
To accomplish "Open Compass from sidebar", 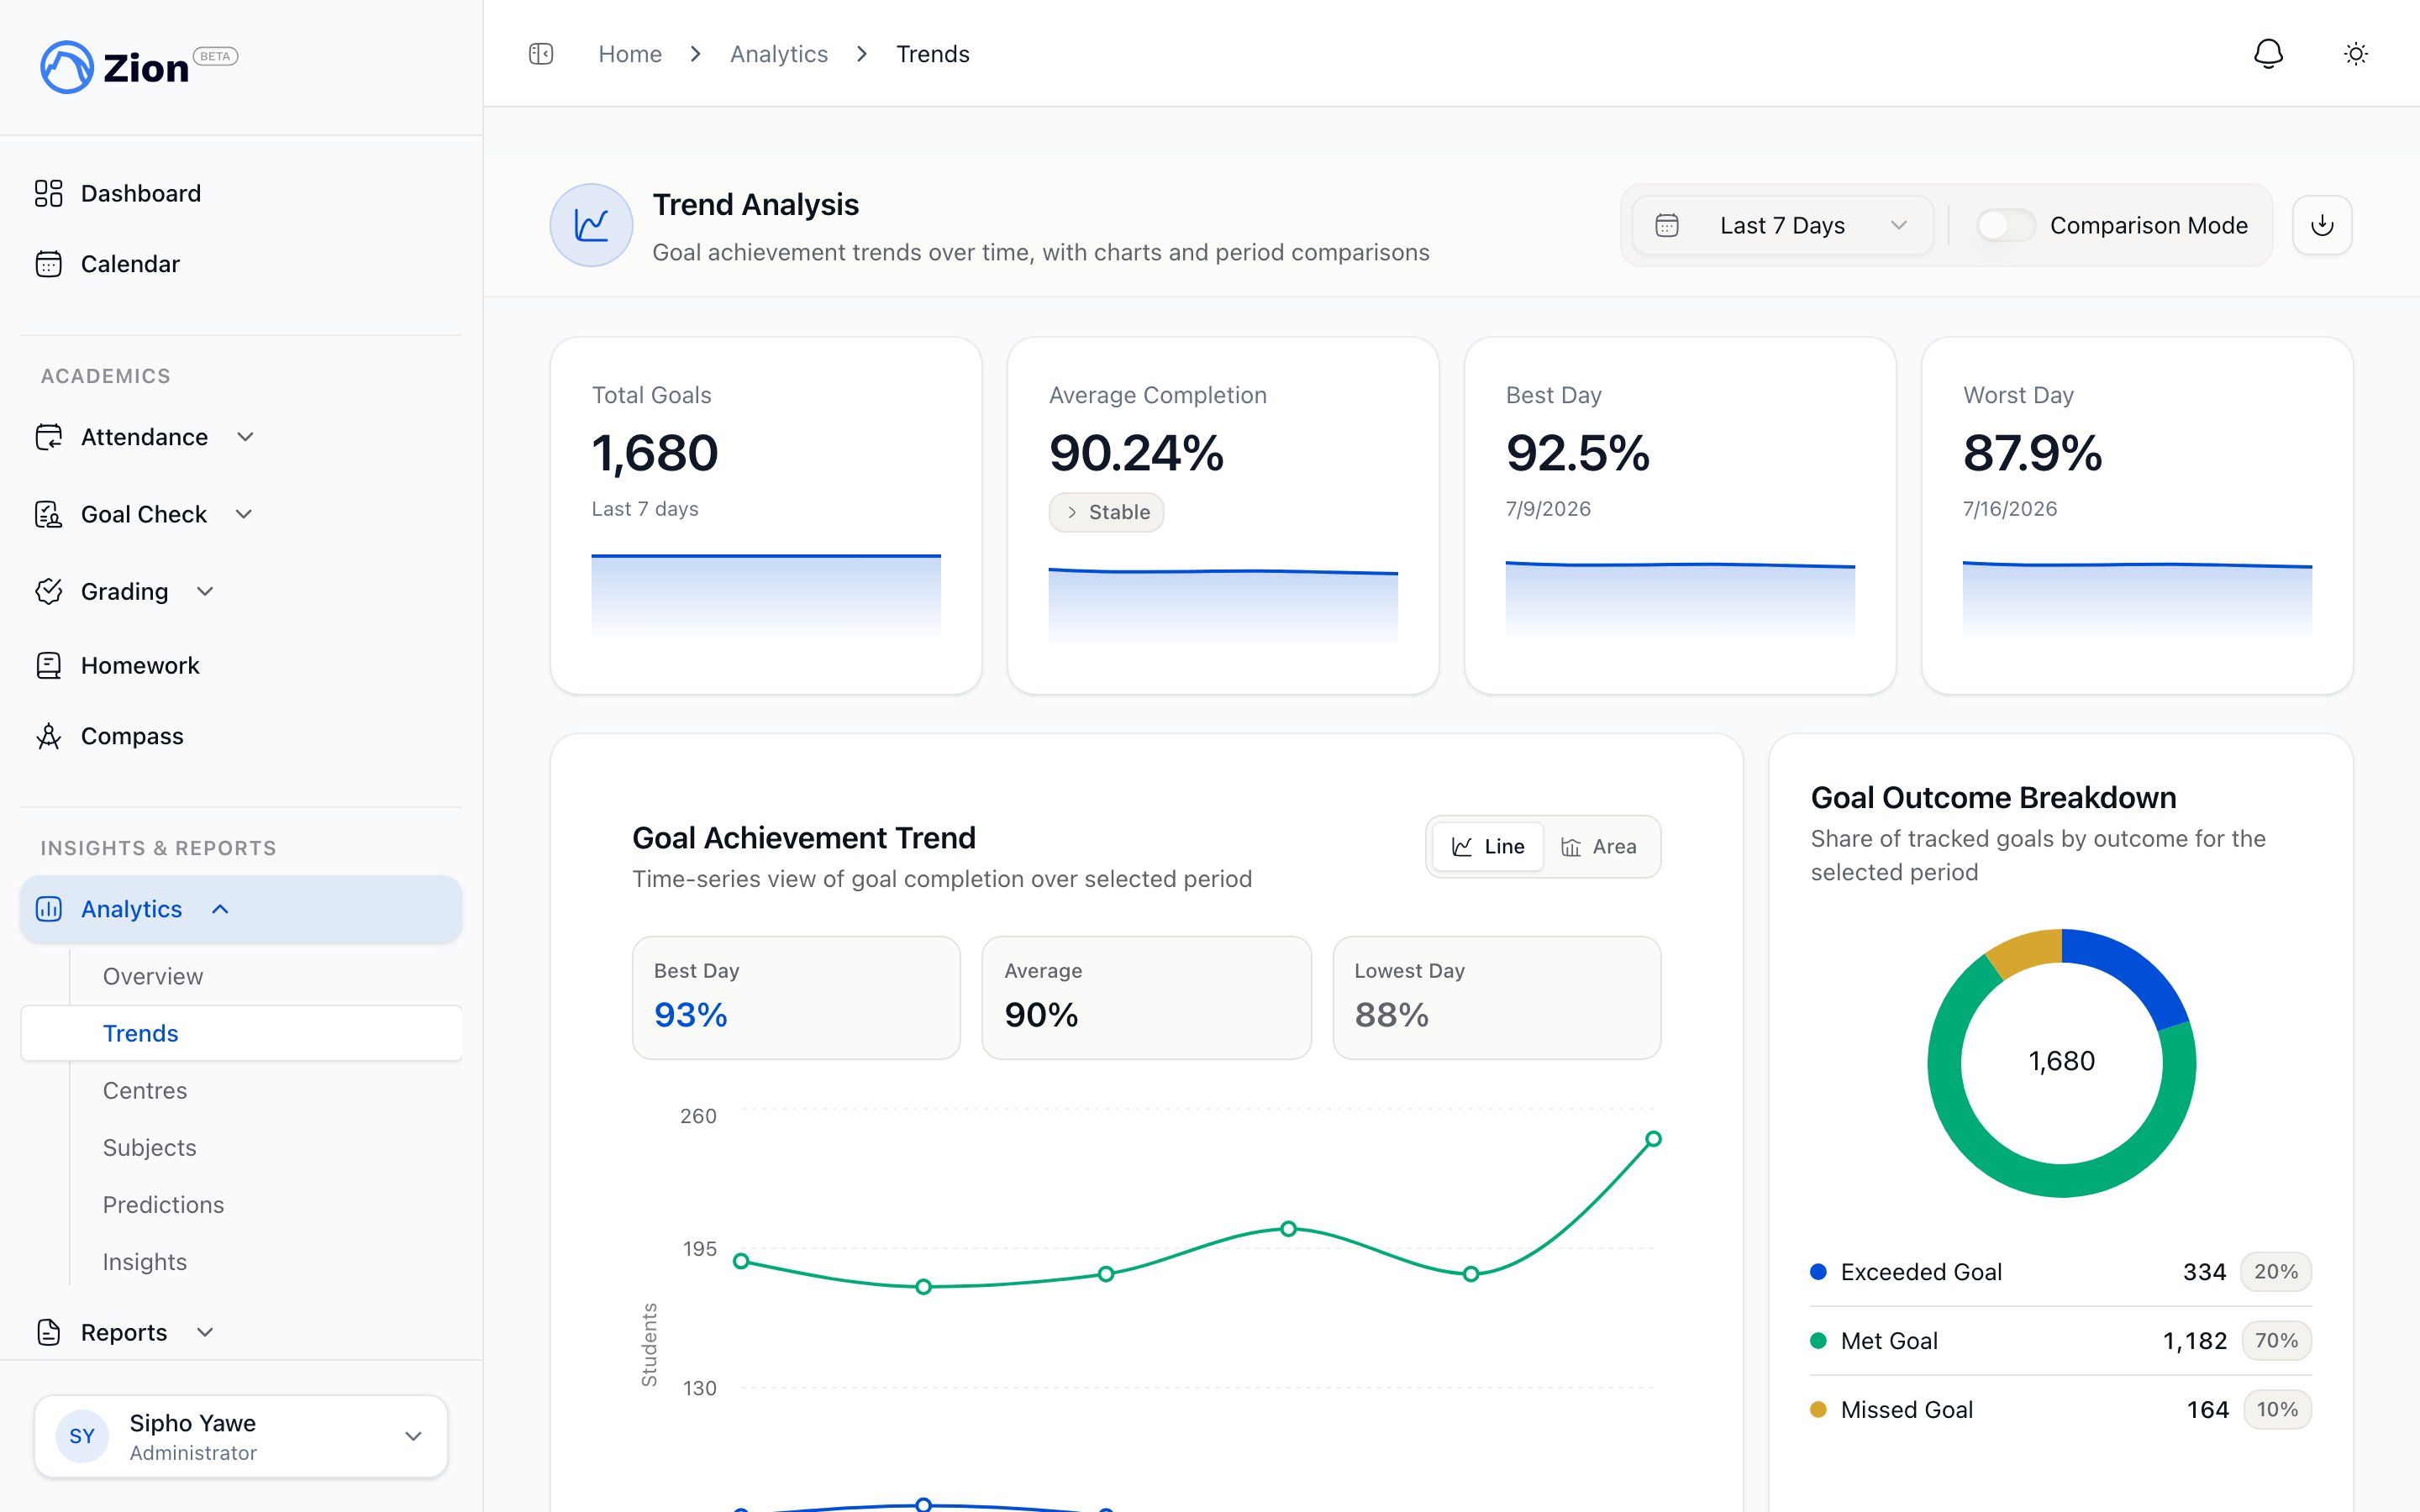I will coord(132,736).
